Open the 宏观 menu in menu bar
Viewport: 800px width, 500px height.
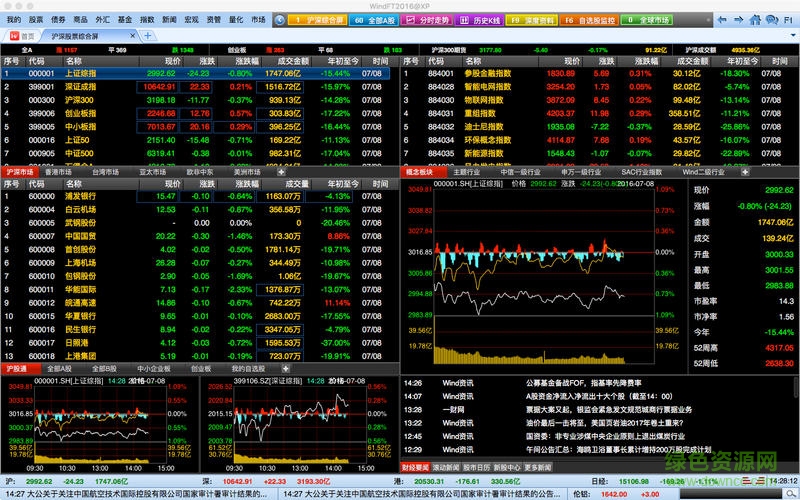(191, 19)
